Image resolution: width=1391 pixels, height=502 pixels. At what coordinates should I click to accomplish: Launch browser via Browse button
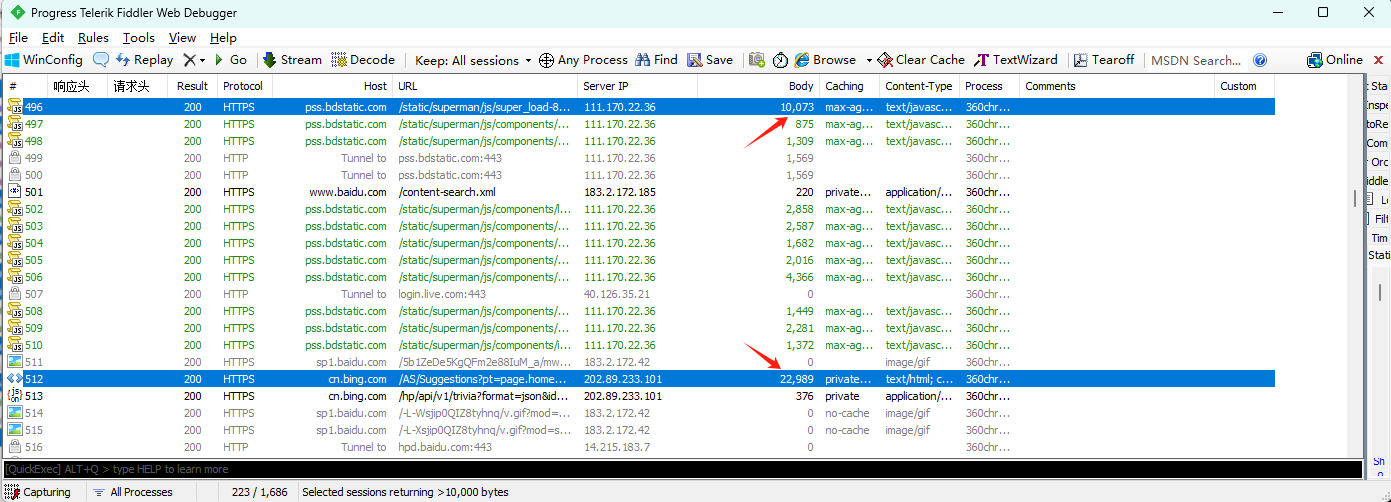click(826, 60)
